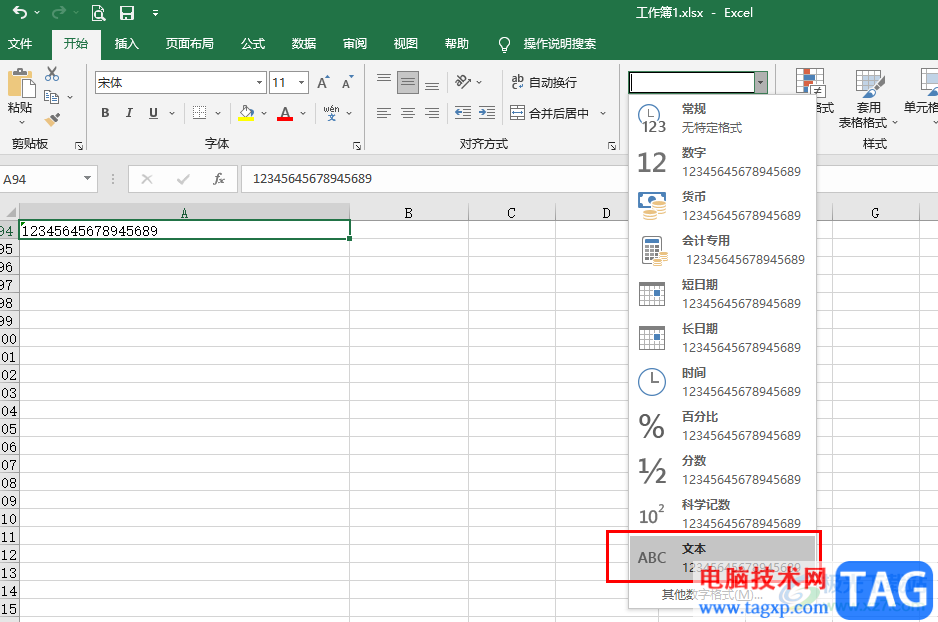Switch to the 视图 tab

click(x=405, y=44)
